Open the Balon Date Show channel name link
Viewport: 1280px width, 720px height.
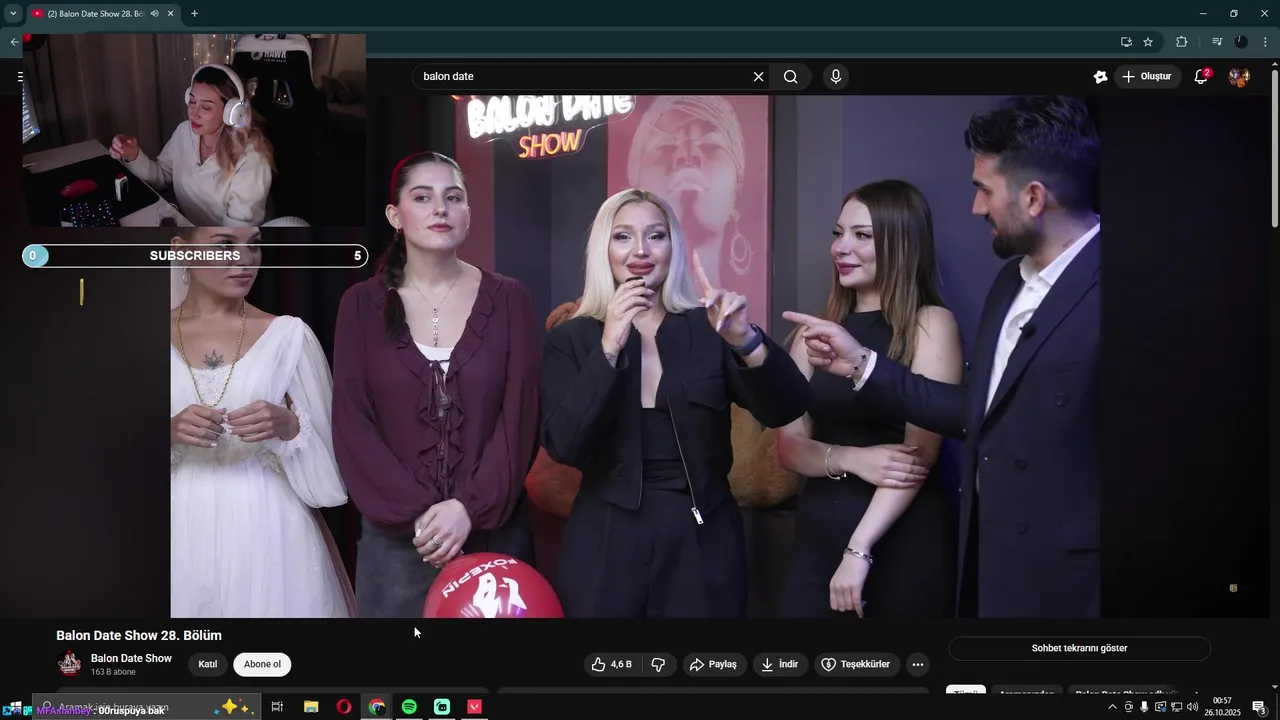[x=131, y=658]
